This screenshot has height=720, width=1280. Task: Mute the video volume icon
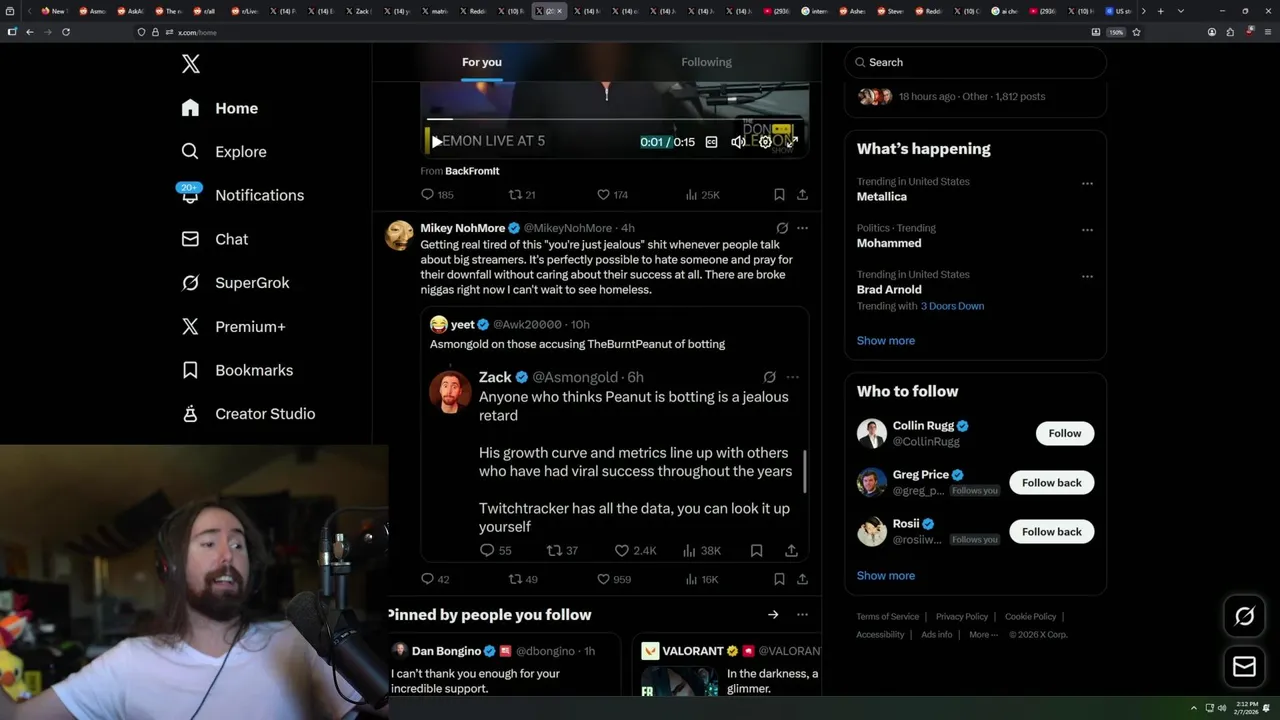coord(738,142)
